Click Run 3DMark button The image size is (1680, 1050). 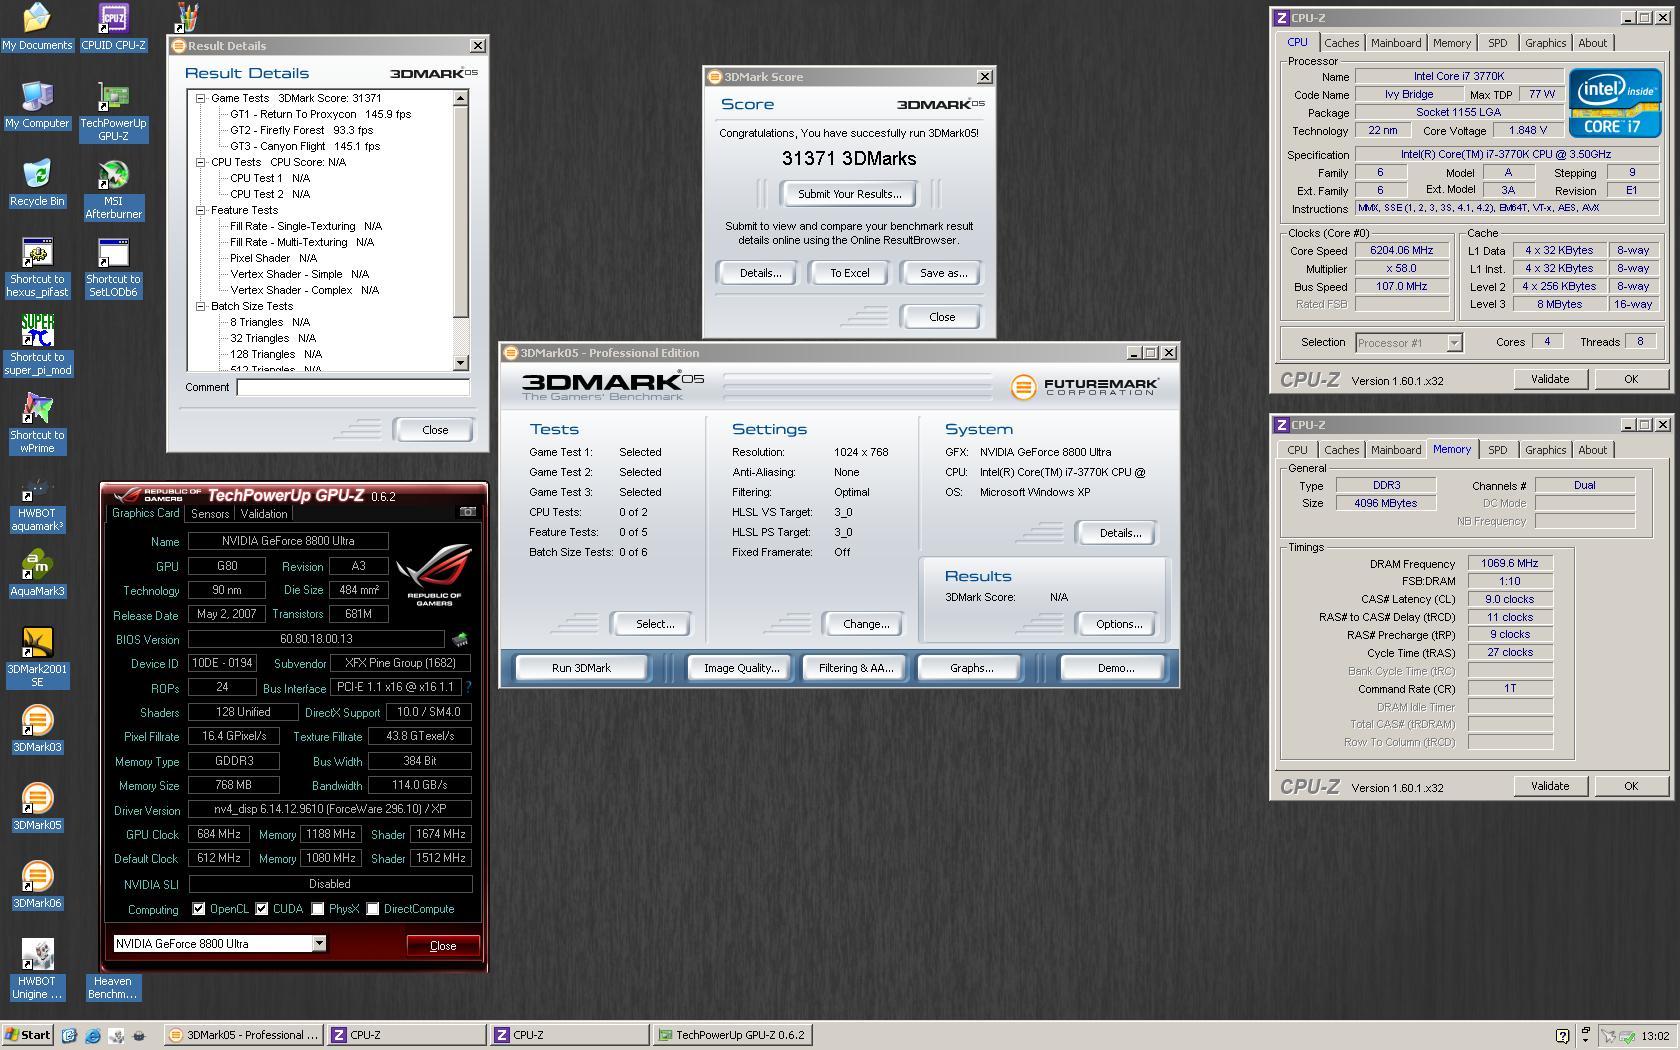pyautogui.click(x=581, y=668)
